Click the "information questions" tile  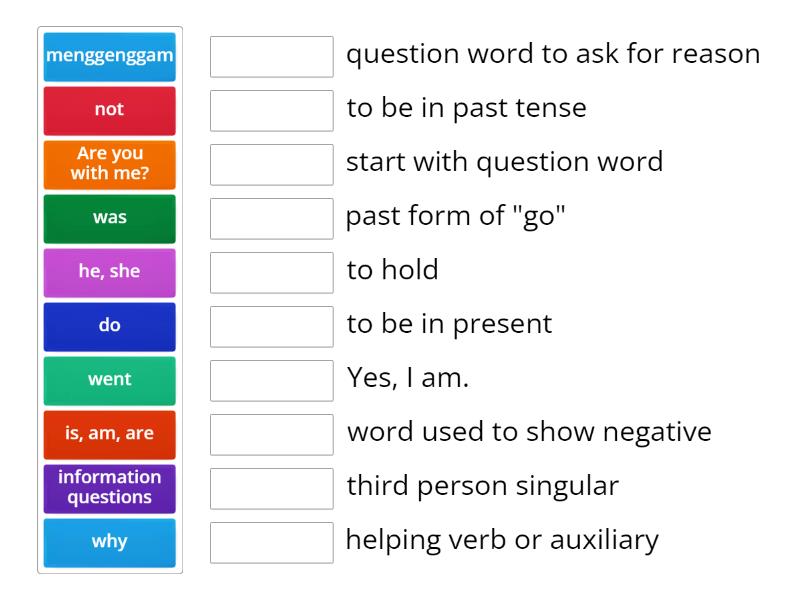pyautogui.click(x=108, y=488)
